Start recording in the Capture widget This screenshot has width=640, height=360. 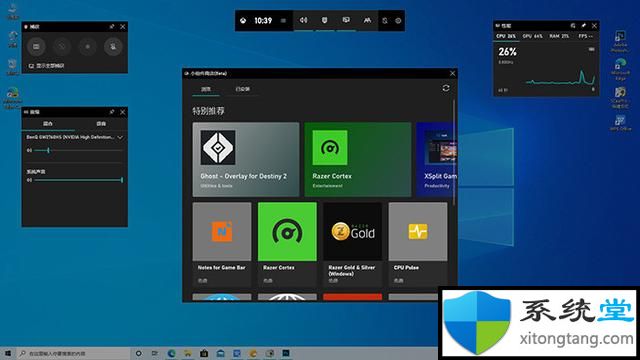[87, 47]
